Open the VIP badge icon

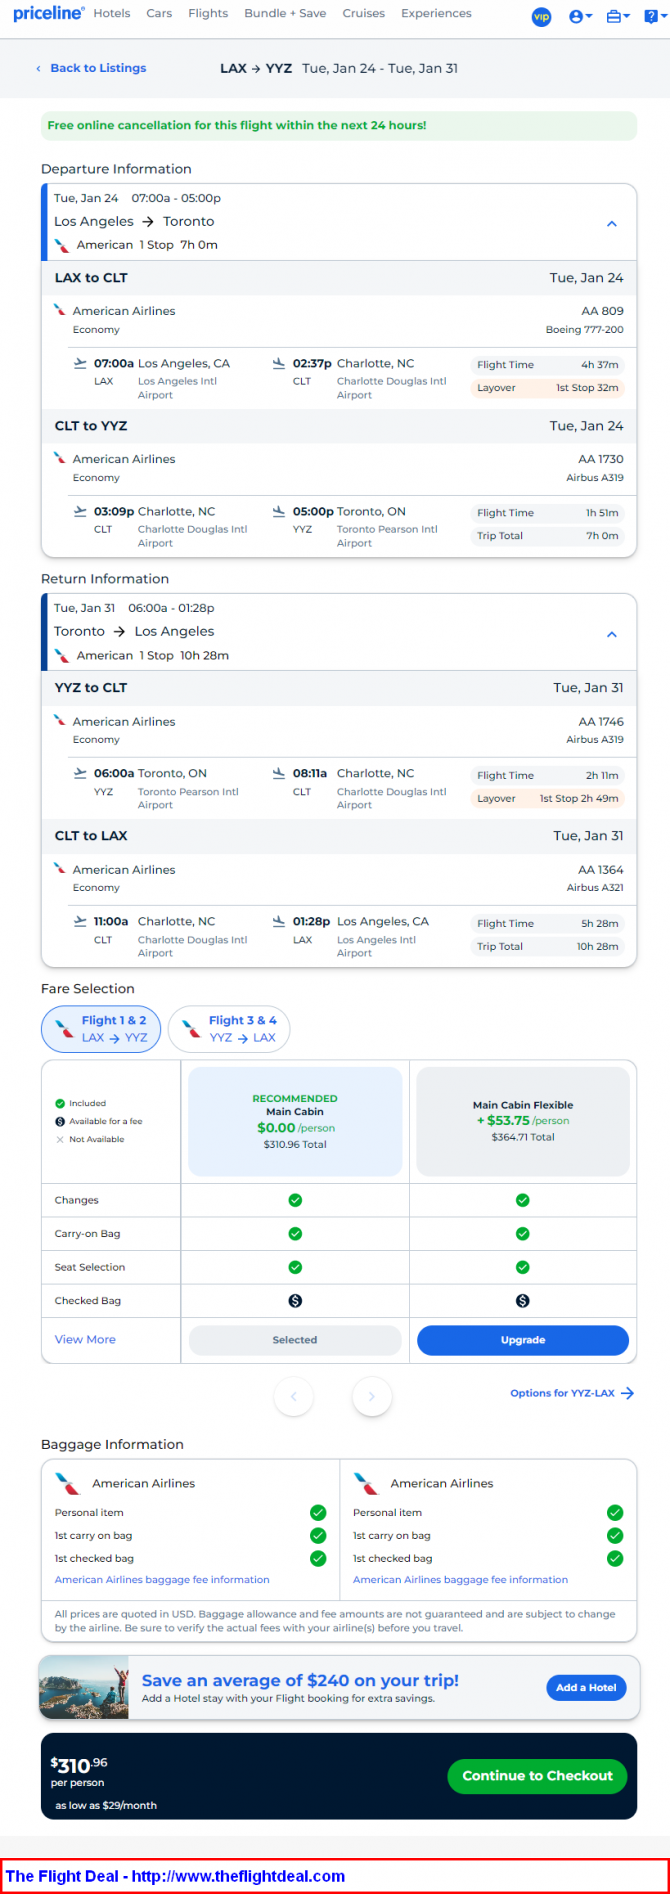coord(541,17)
